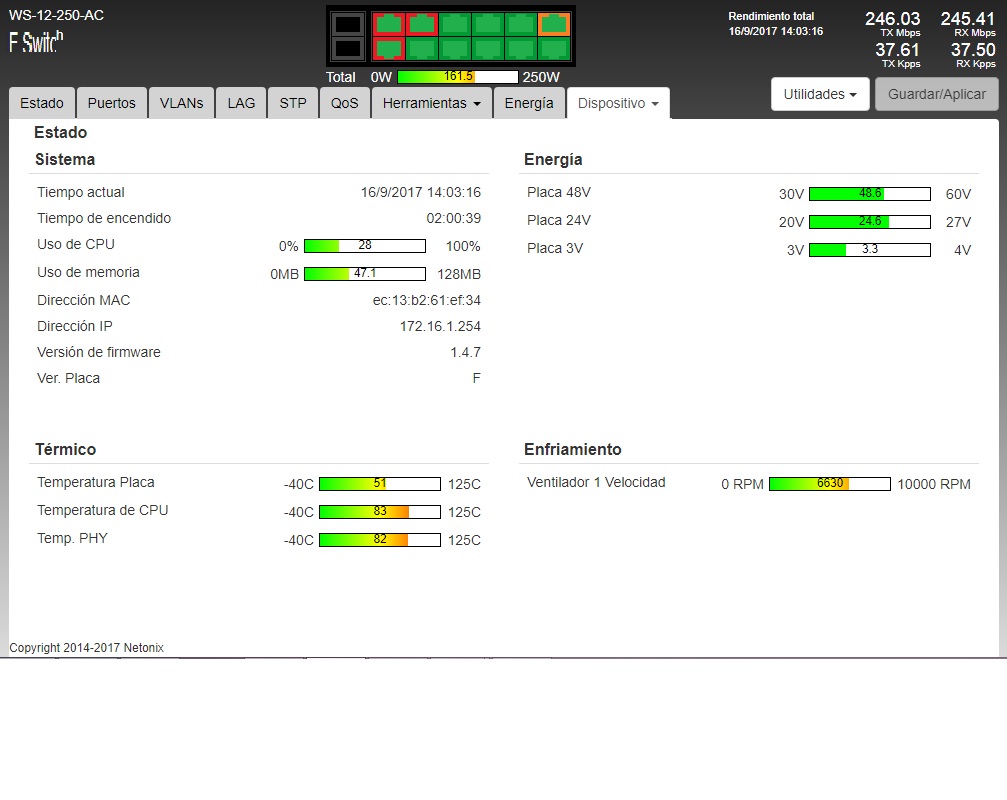Open the Dispositivo dropdown tab
This screenshot has height=800, width=1007.
point(618,103)
